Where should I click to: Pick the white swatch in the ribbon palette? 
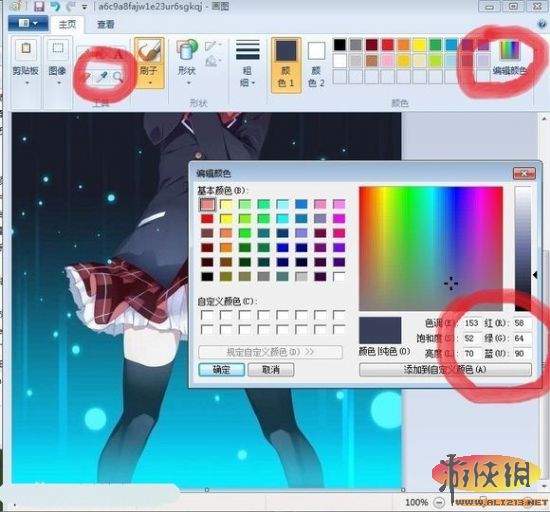[x=340, y=61]
